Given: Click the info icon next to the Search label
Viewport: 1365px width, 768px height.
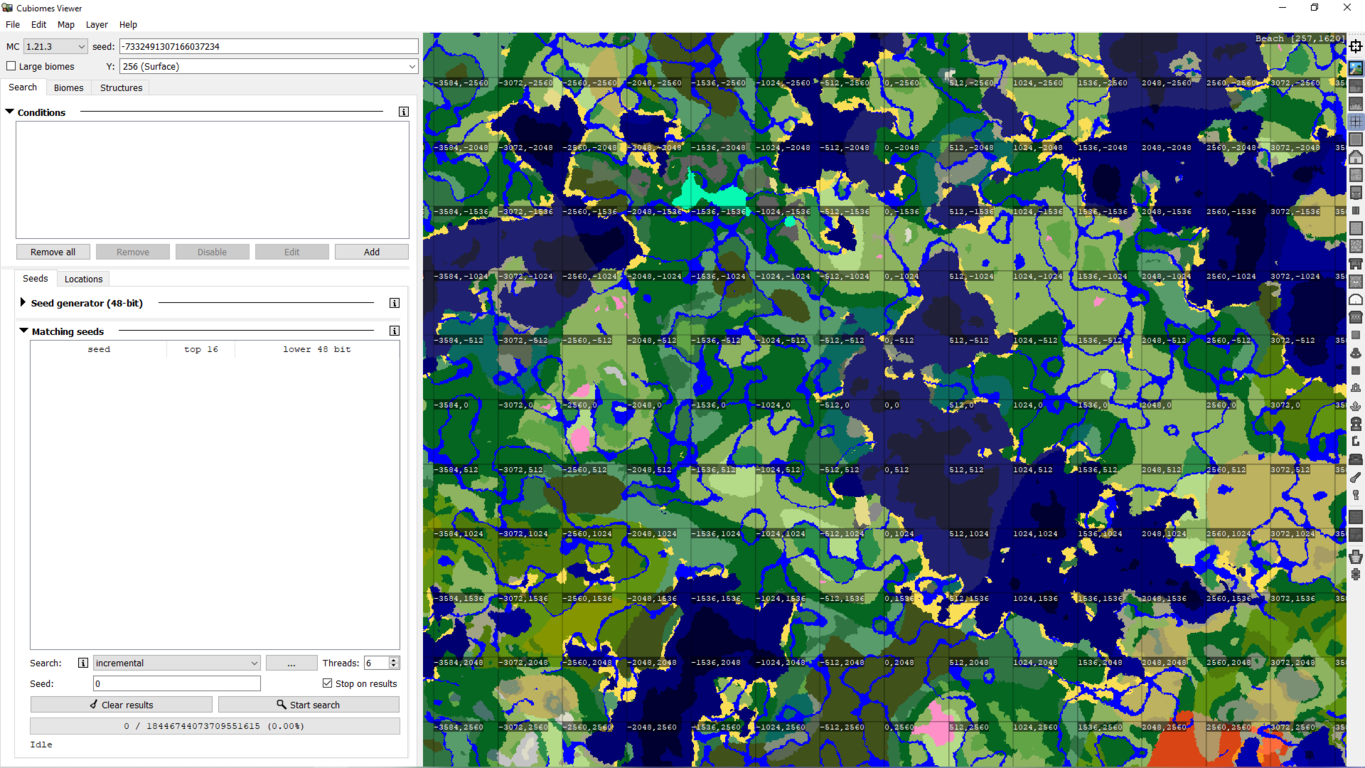Looking at the screenshot, I should (83, 663).
